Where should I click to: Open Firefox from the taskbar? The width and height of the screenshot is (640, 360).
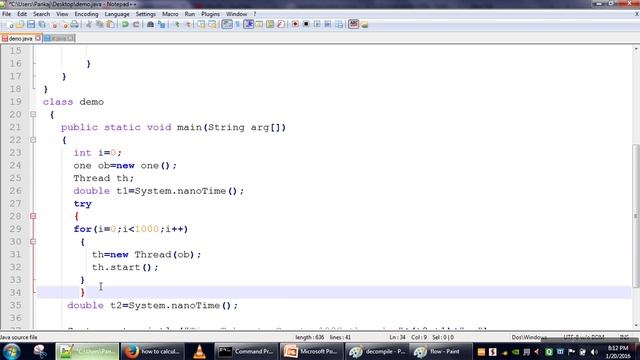click(x=153, y=351)
